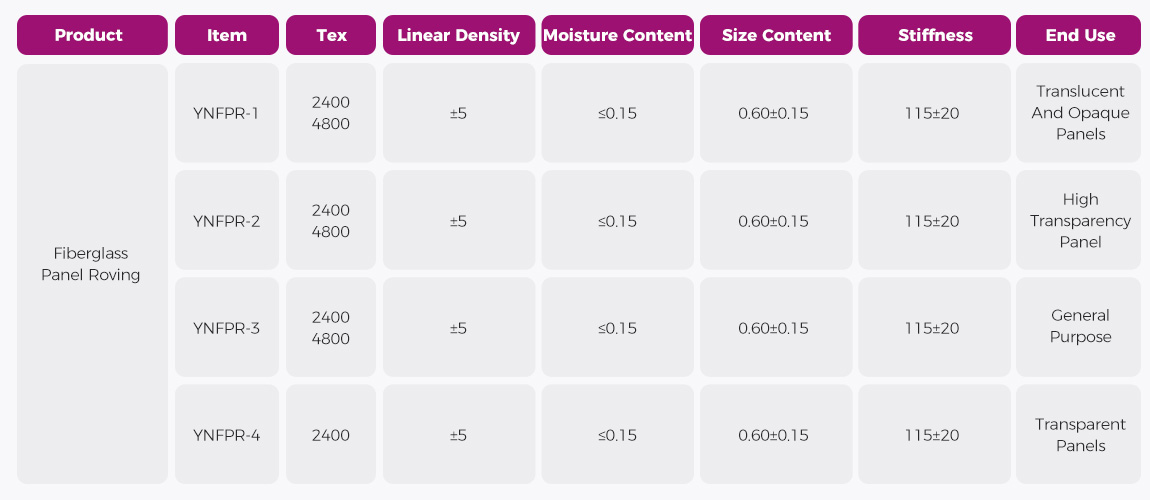Click Translucent And Opaque Panels cell
This screenshot has height=500, width=1150.
coord(1080,113)
